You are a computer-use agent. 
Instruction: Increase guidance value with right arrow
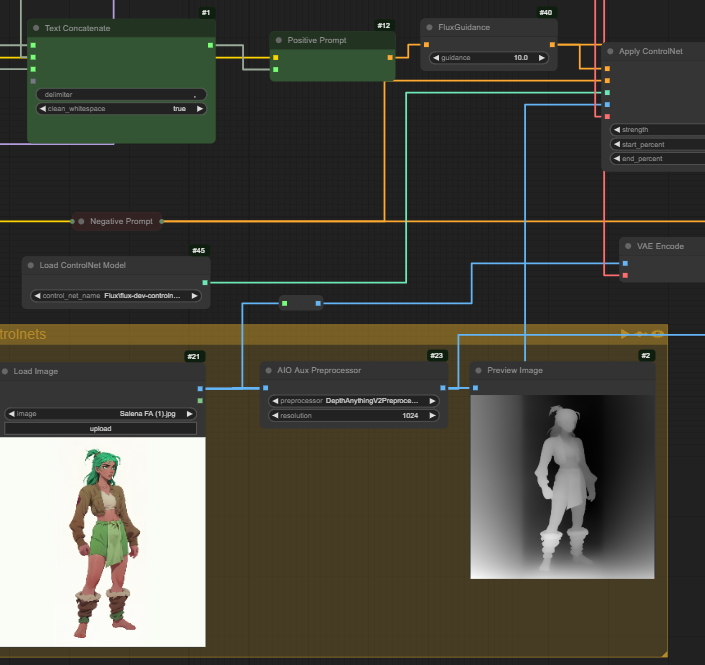tap(542, 58)
